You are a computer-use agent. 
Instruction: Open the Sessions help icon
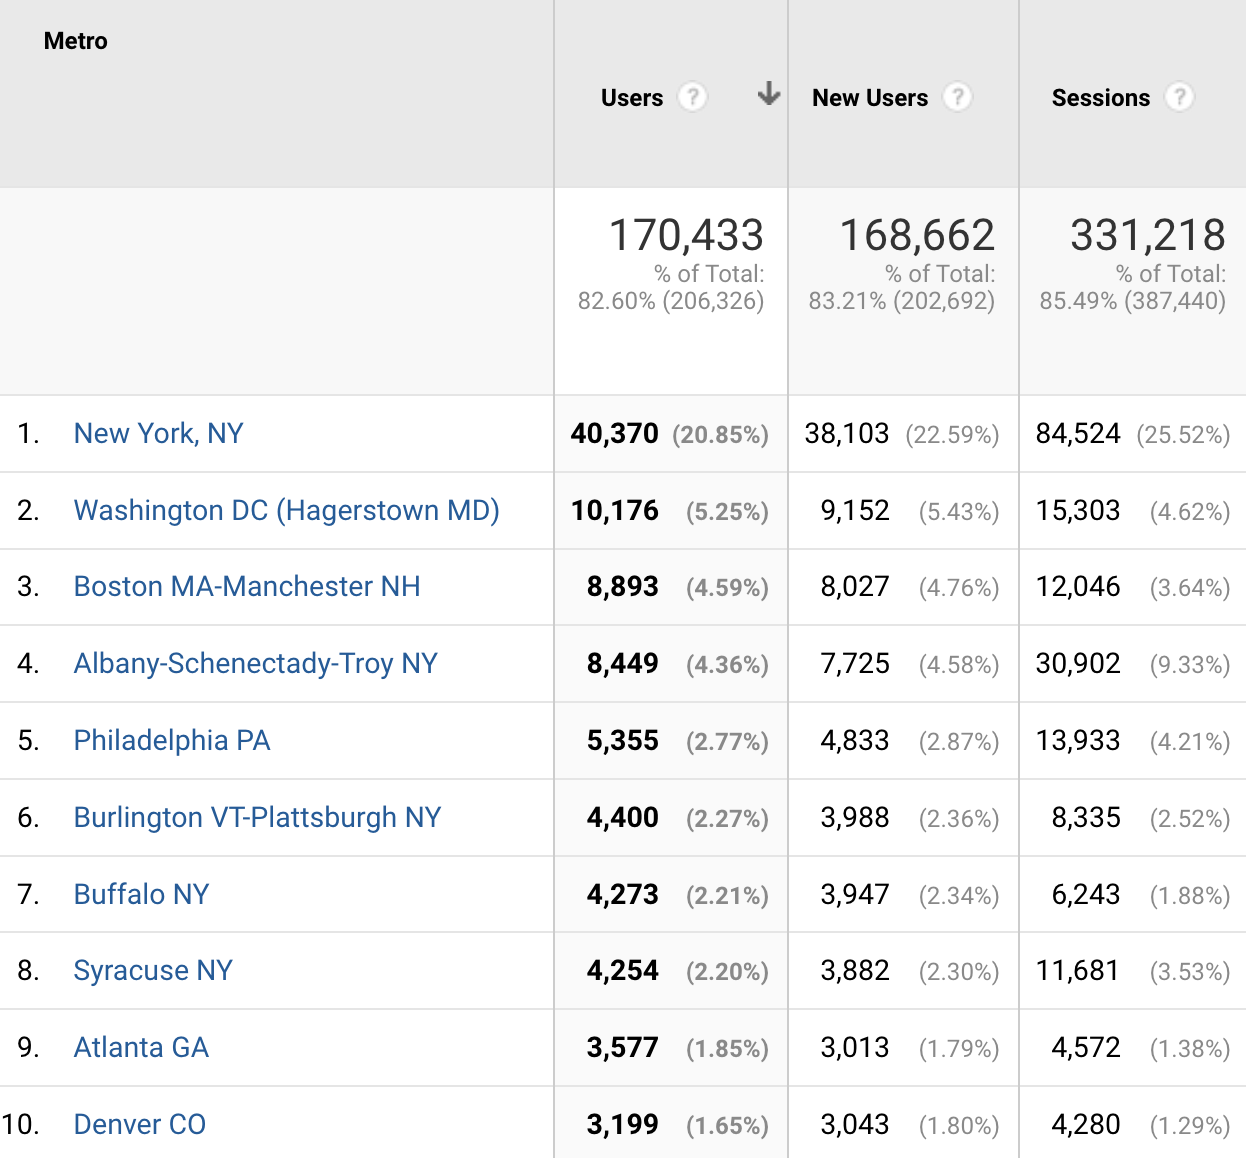pos(1180,97)
